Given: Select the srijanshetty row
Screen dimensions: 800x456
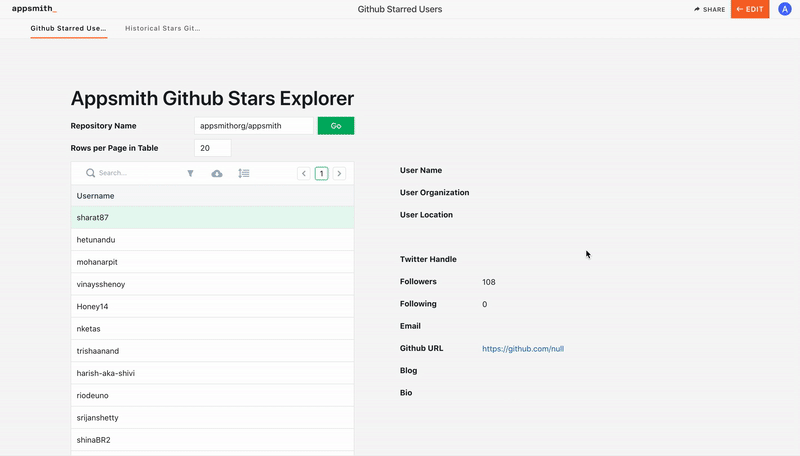Looking at the screenshot, I should [212, 418].
